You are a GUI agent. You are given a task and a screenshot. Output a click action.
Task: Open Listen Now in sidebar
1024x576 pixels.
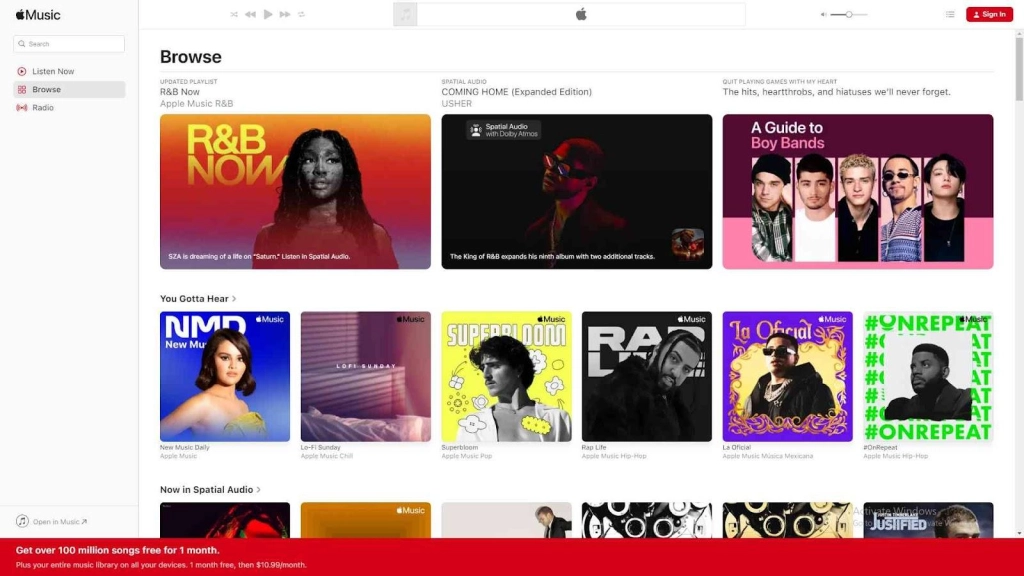pos(69,71)
